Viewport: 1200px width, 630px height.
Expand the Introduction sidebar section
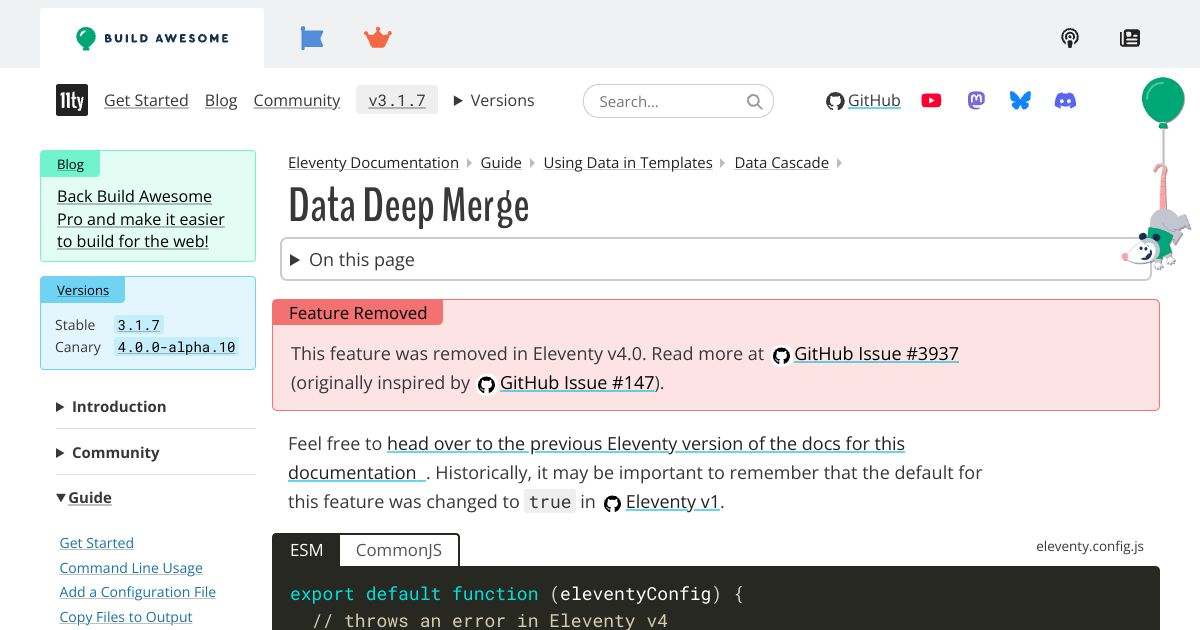coord(112,406)
